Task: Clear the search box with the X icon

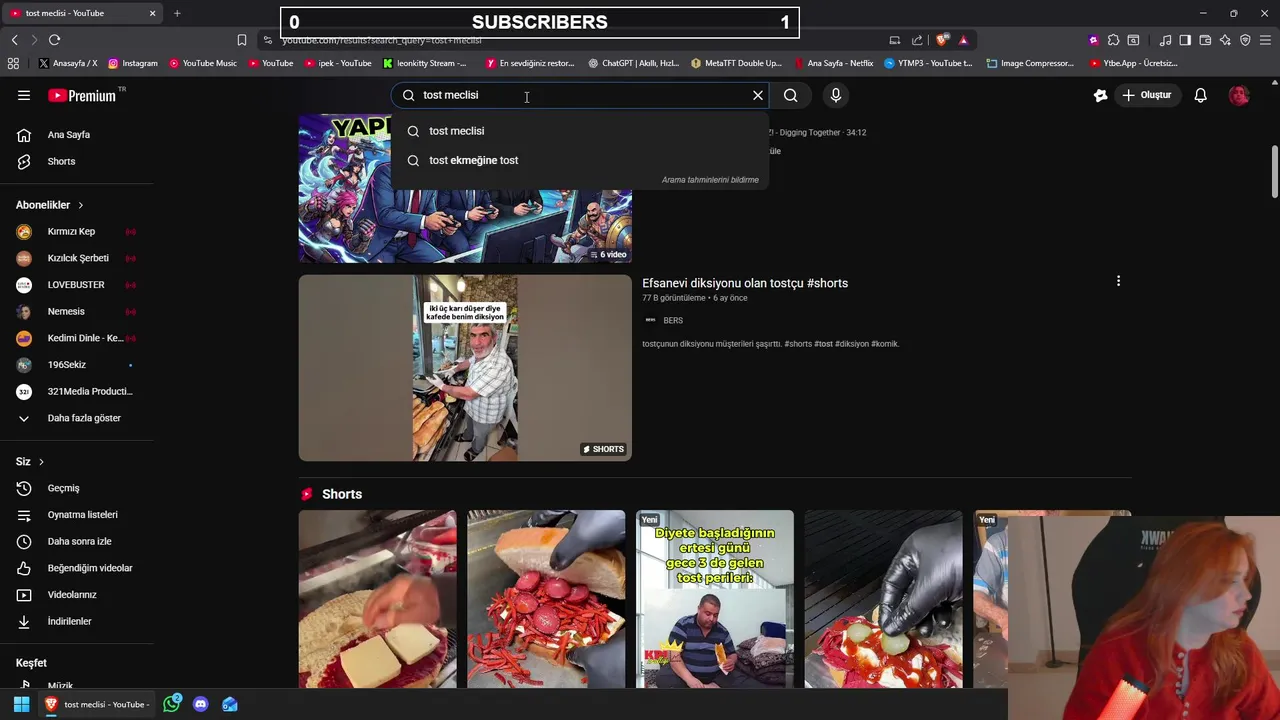Action: 758,95
